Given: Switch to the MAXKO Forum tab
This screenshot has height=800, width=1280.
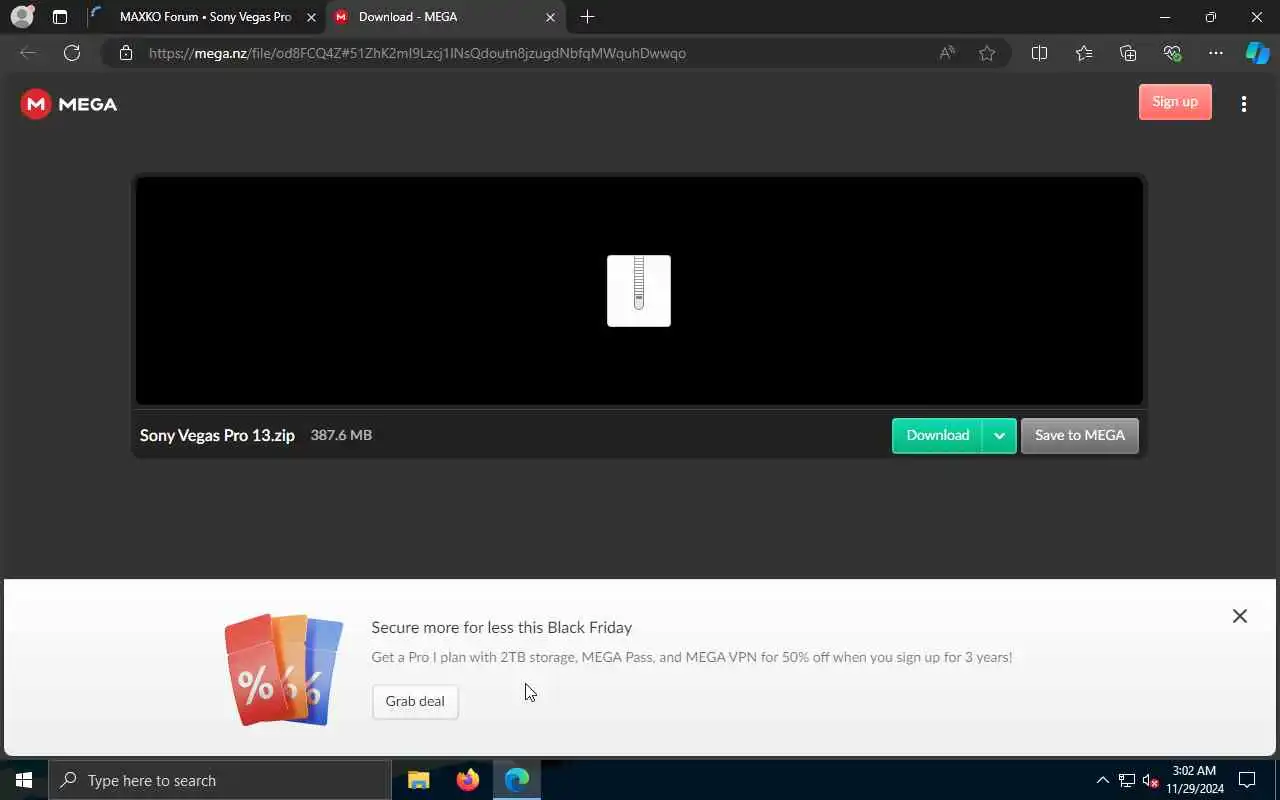Looking at the screenshot, I should (x=204, y=17).
